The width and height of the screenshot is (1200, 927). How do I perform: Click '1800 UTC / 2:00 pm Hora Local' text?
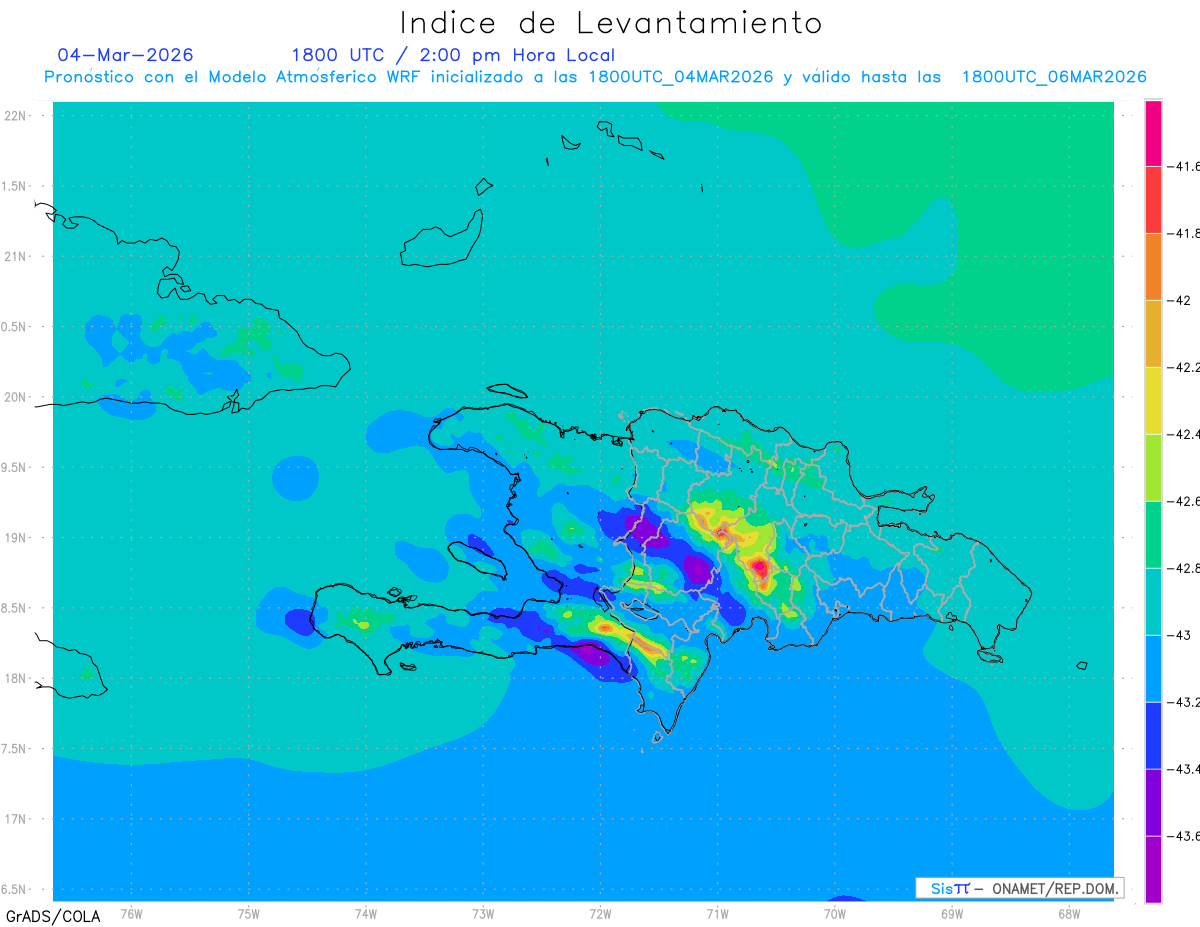(x=453, y=56)
